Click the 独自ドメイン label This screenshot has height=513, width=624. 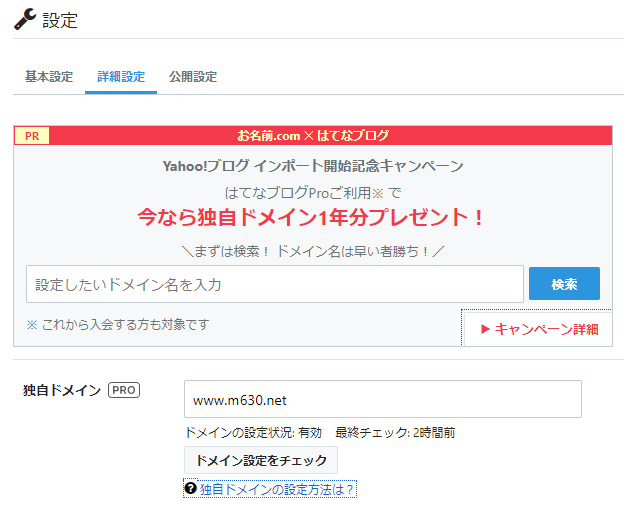[62, 390]
